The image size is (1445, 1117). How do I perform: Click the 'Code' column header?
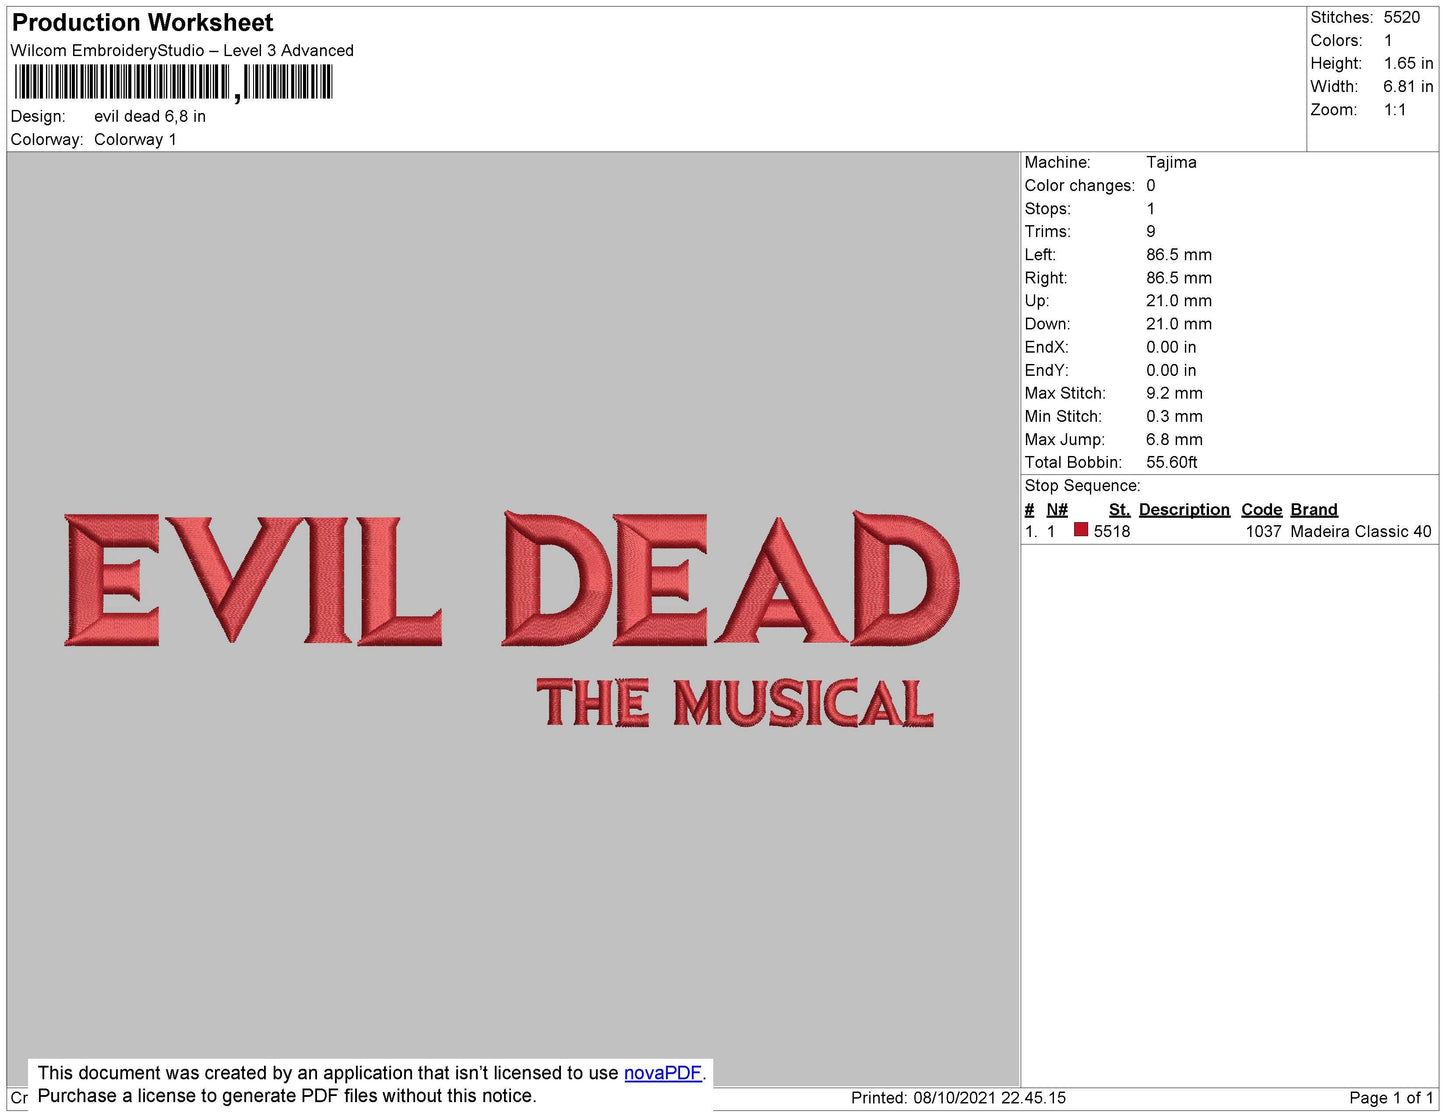point(1262,509)
